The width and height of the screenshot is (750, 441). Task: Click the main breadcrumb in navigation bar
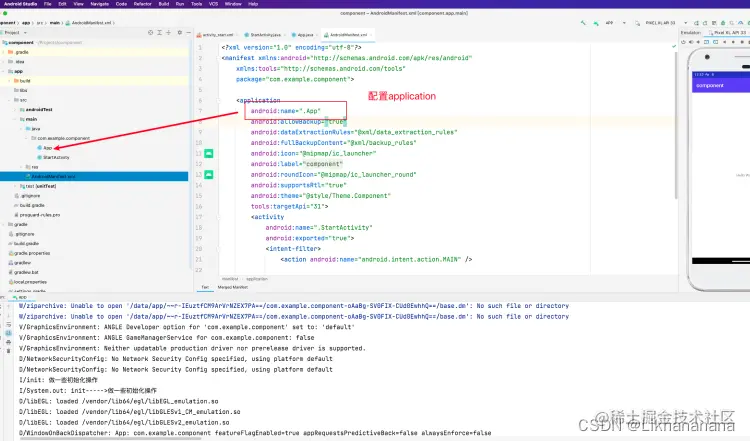click(x=55, y=22)
